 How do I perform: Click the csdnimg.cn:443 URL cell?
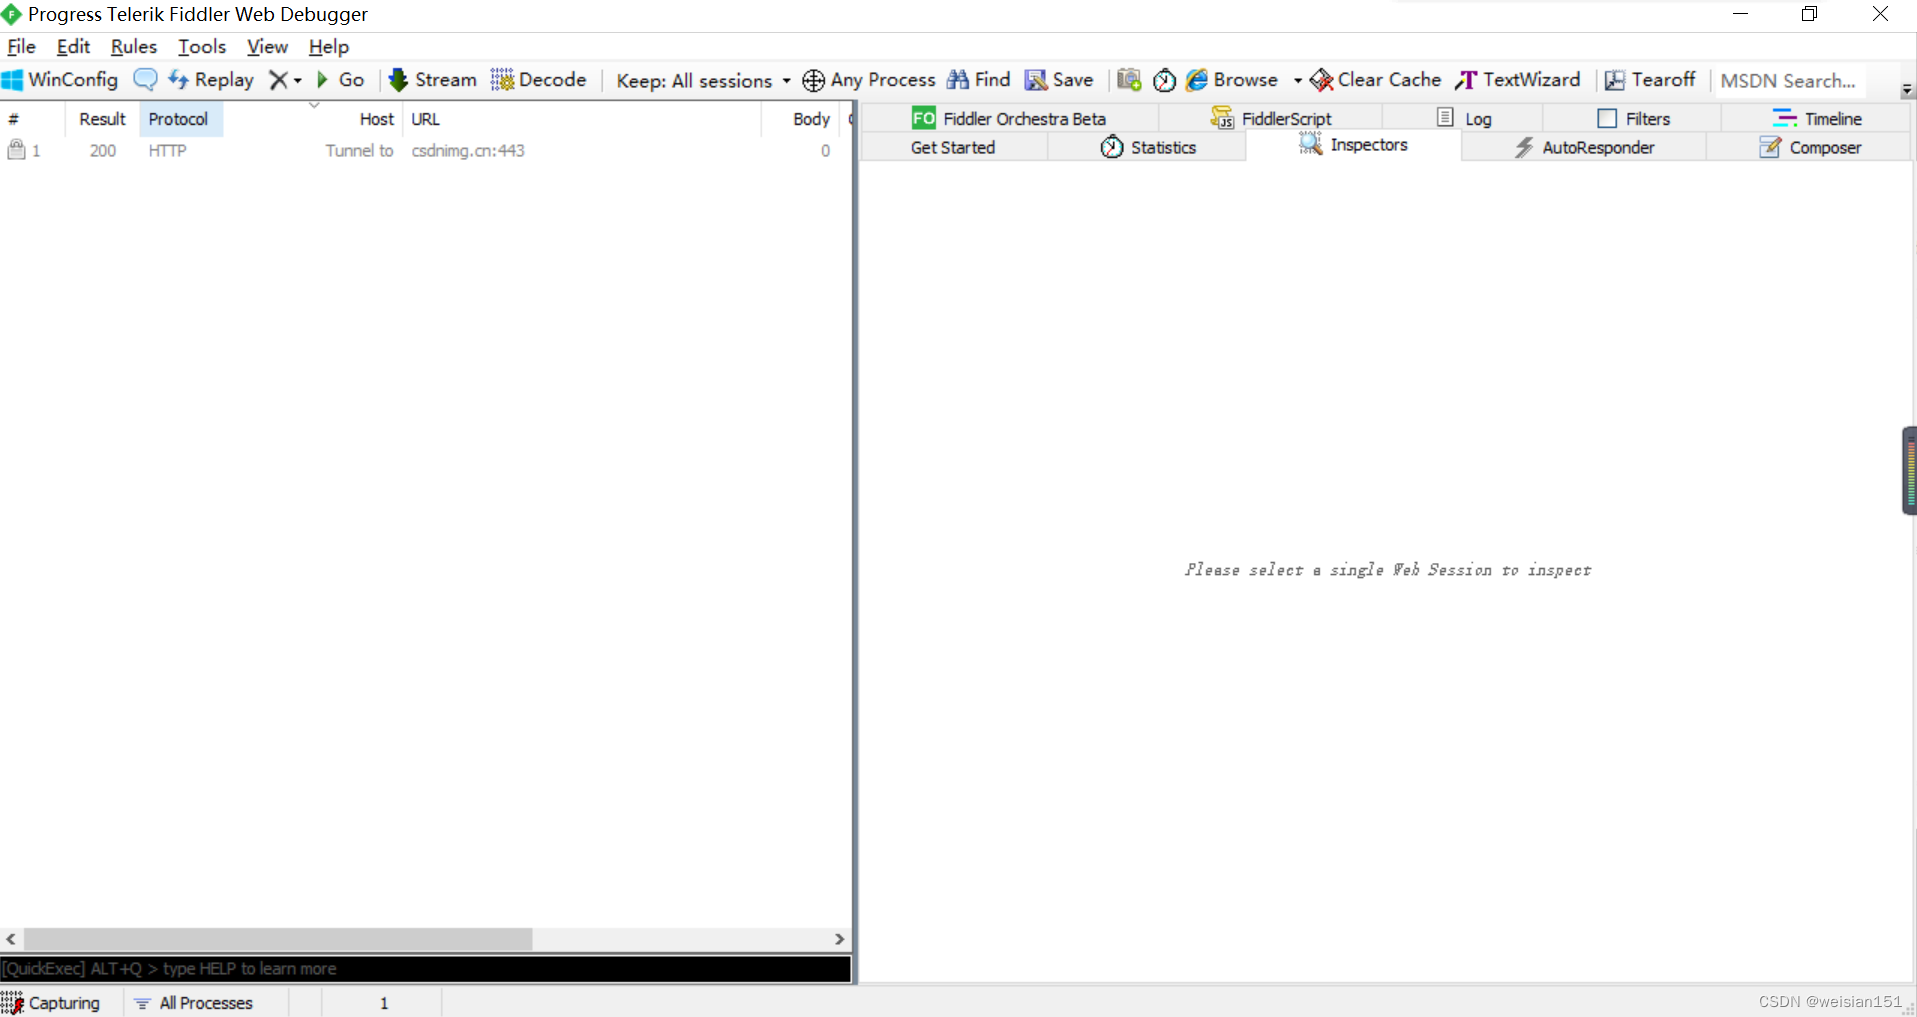click(x=468, y=151)
